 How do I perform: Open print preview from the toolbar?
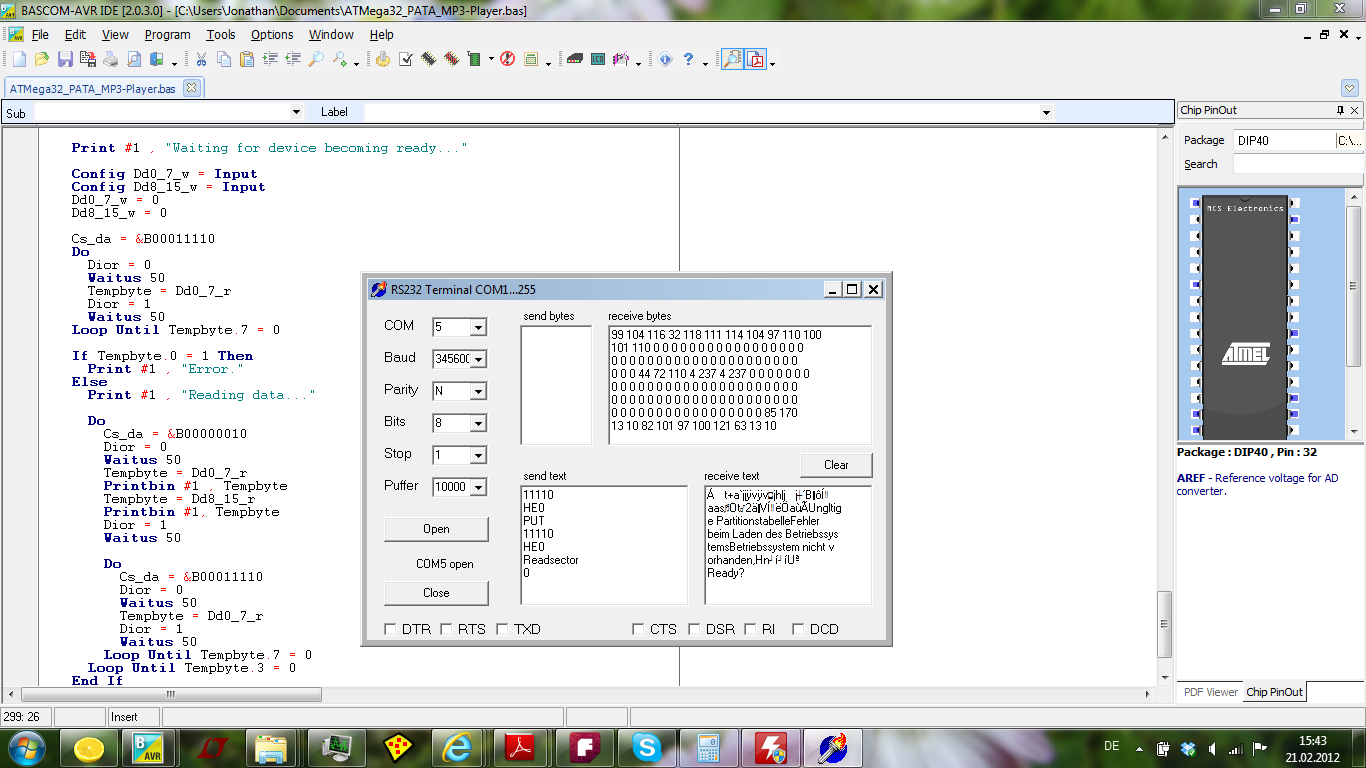(133, 60)
